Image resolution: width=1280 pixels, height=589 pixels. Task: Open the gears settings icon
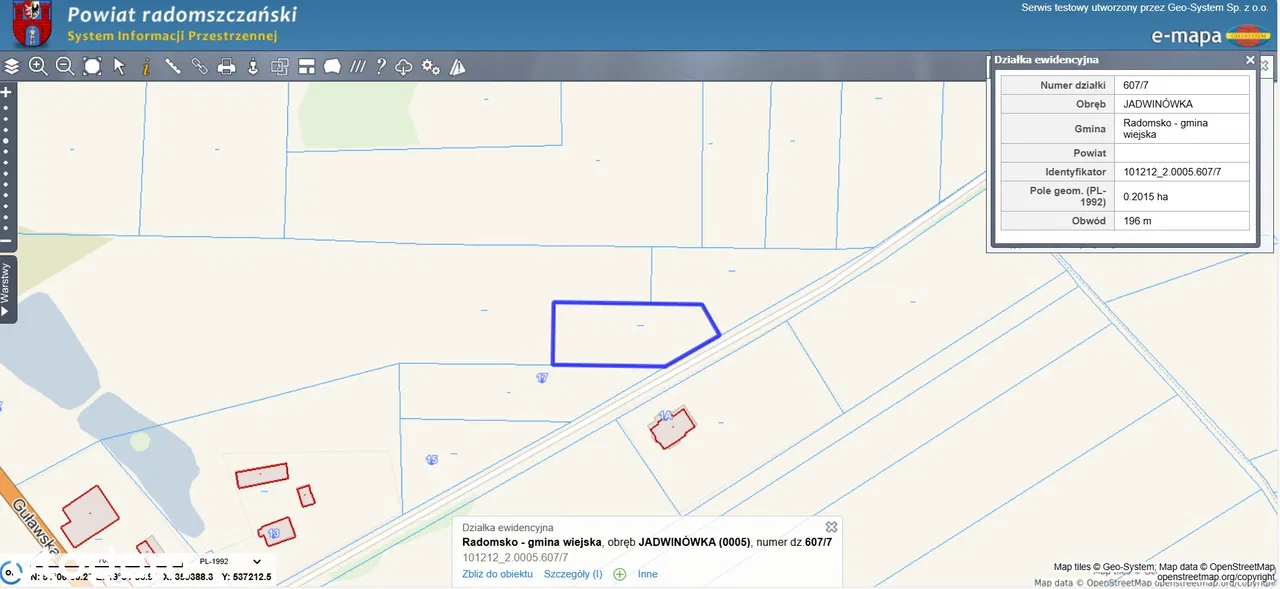coord(431,67)
